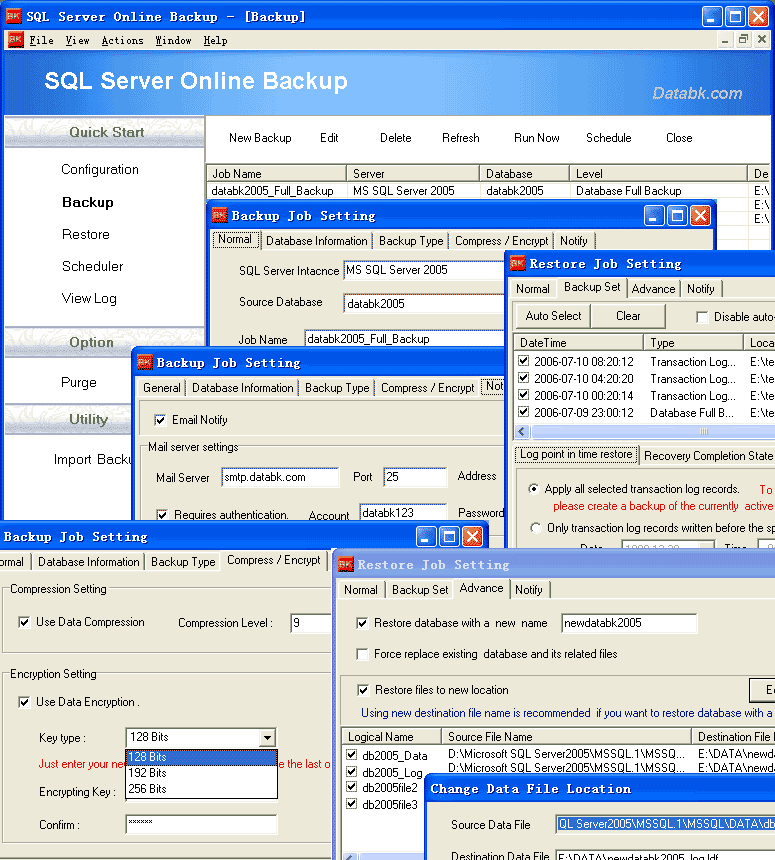Click BK icon of upper Restore Job Setting window
This screenshot has height=860, width=775.
point(518,263)
